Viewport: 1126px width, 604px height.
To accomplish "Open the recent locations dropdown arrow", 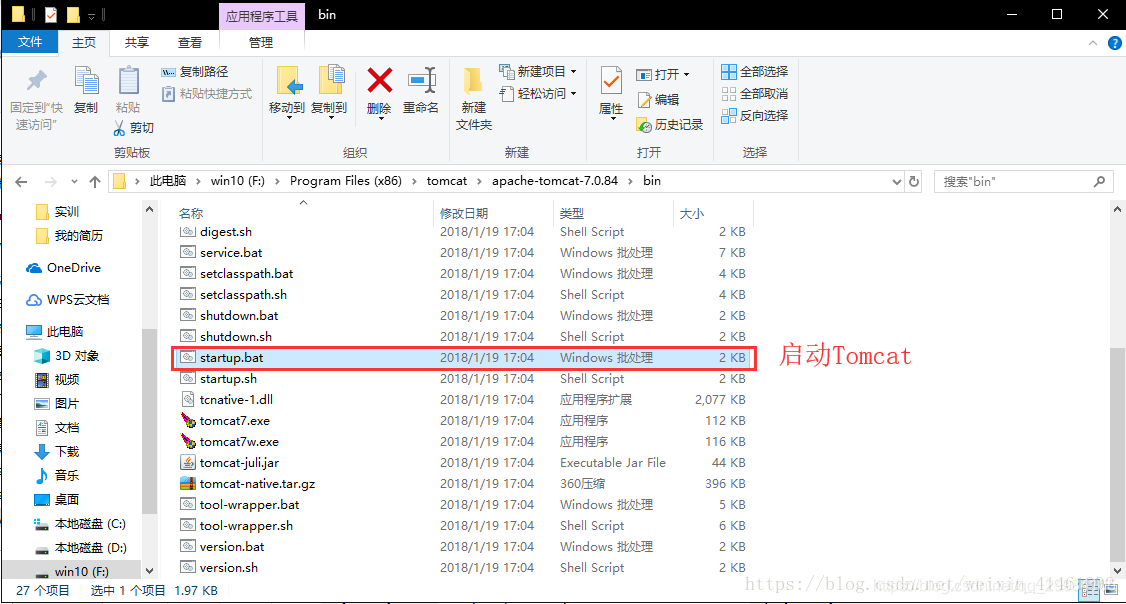I will click(74, 182).
